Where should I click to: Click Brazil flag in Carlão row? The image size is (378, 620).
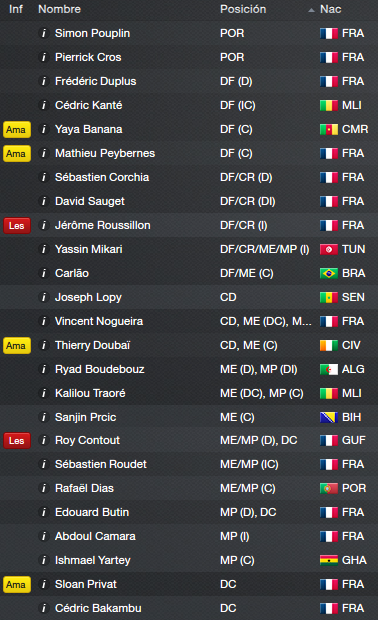tap(329, 273)
